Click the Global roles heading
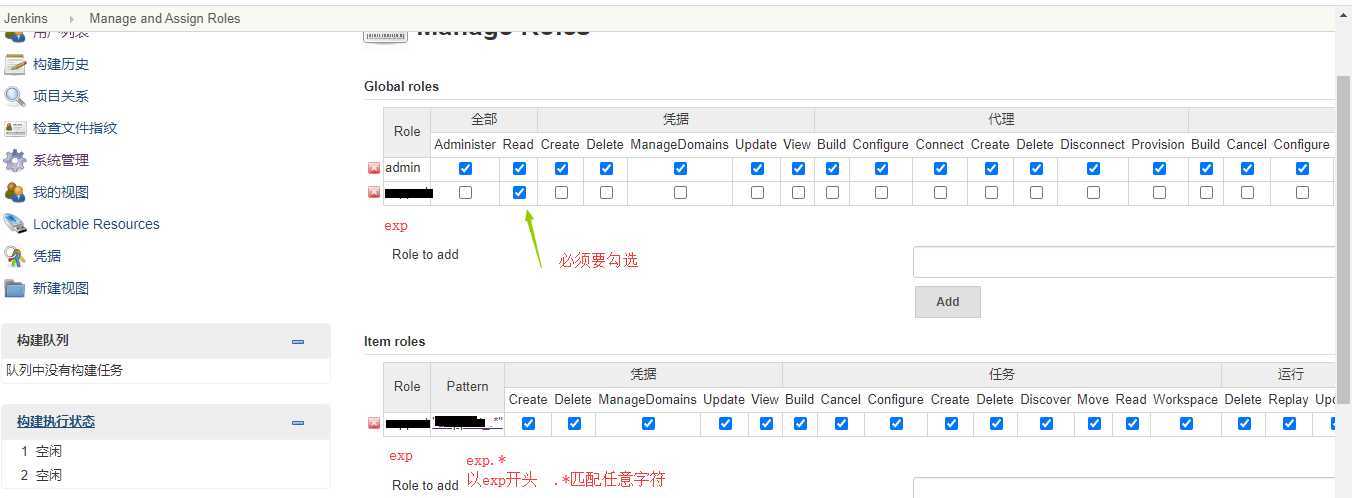The image size is (1352, 498). [x=401, y=87]
